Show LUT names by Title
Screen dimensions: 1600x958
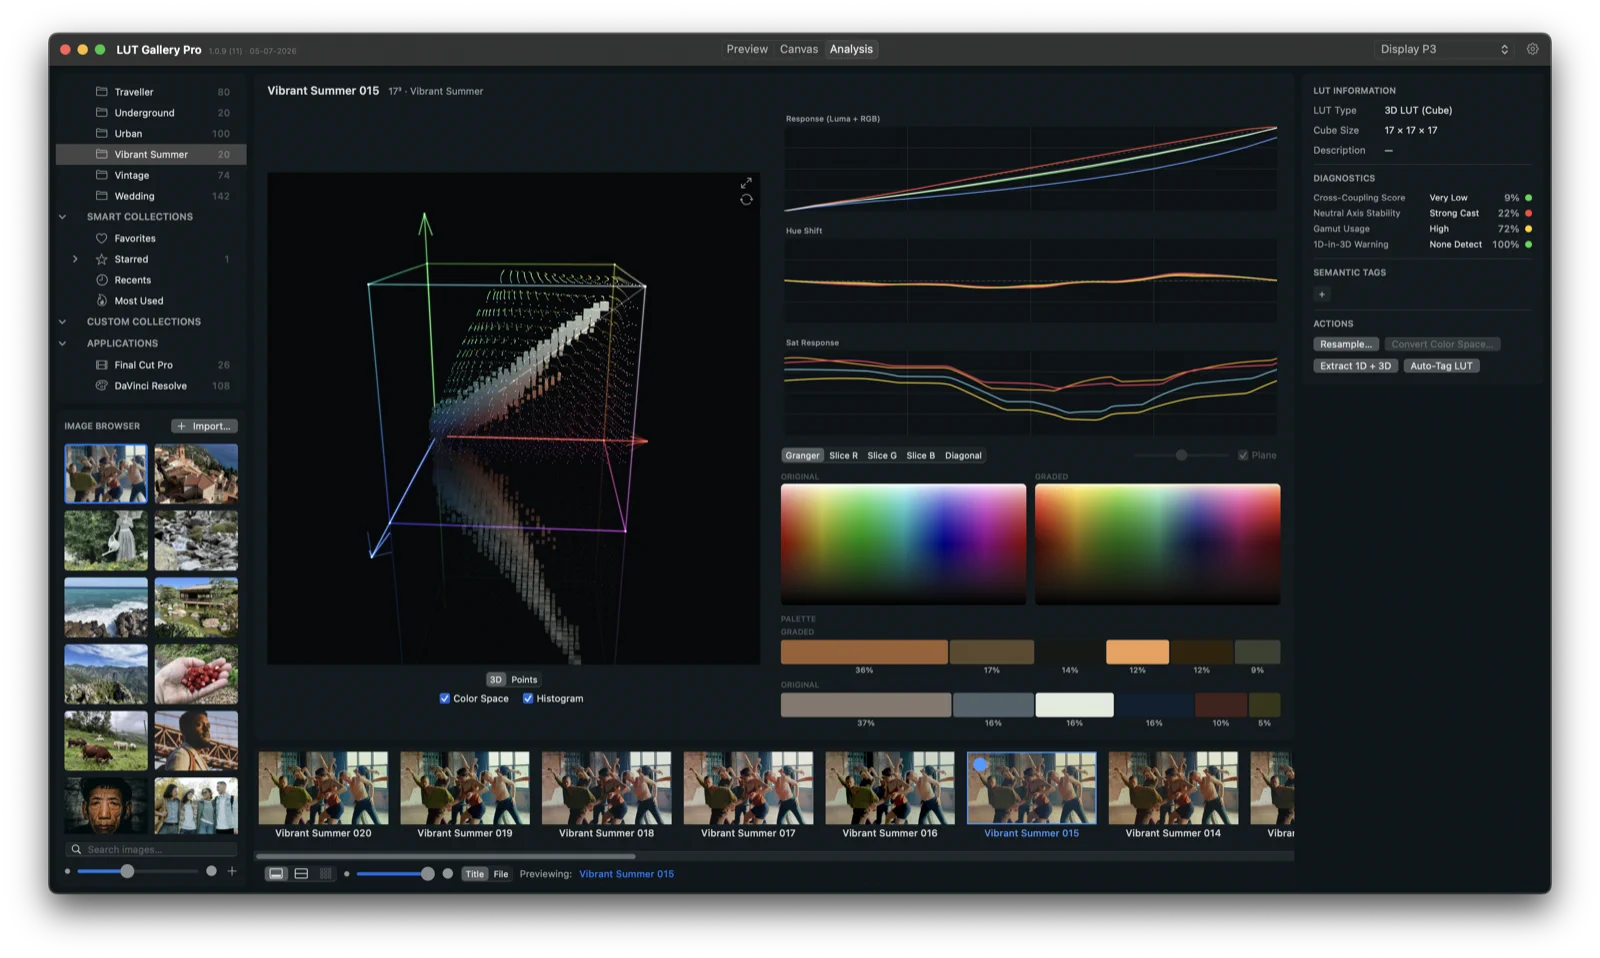point(474,874)
